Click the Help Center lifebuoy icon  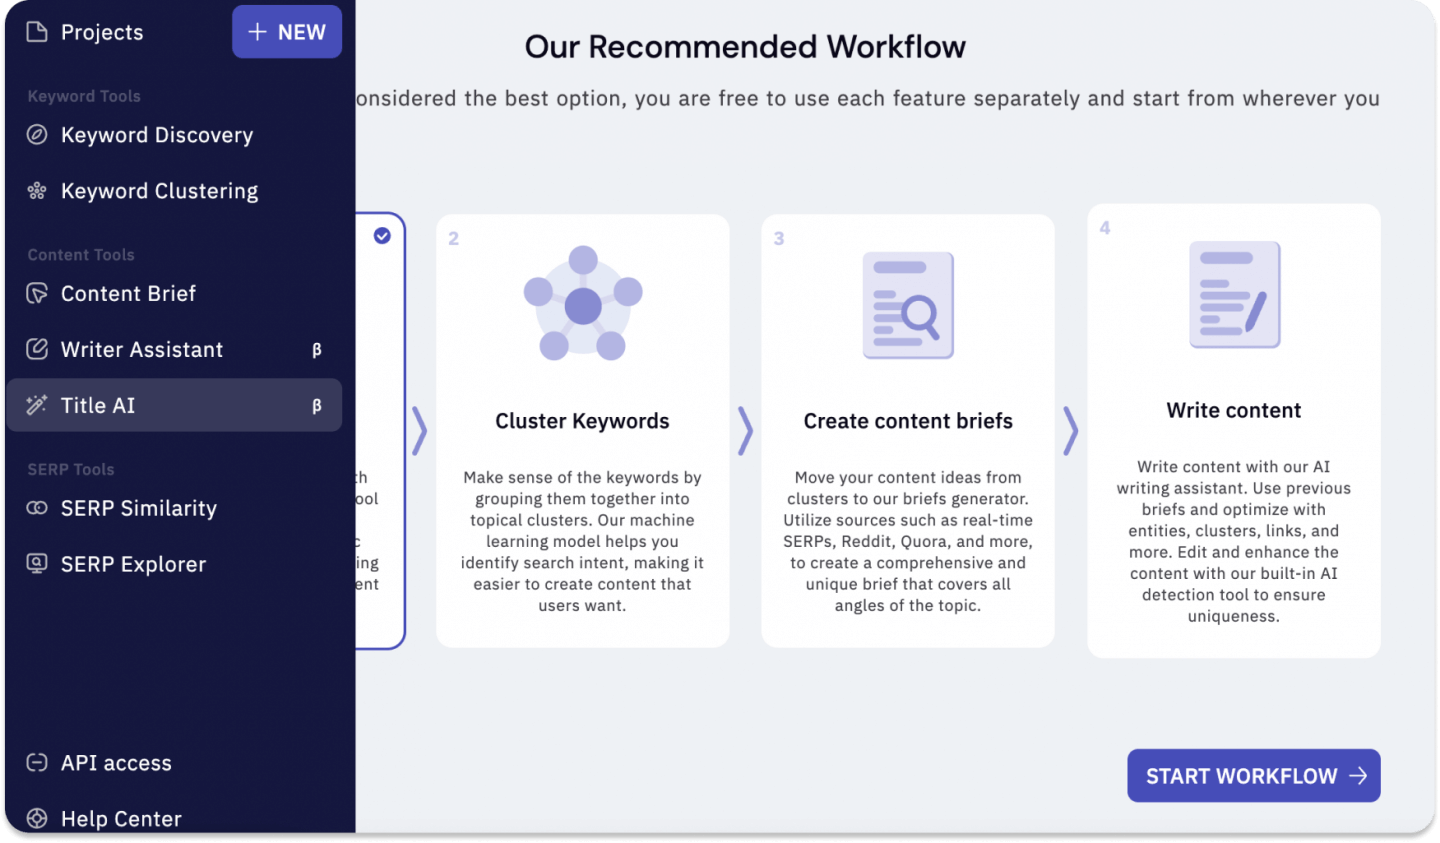point(37,819)
